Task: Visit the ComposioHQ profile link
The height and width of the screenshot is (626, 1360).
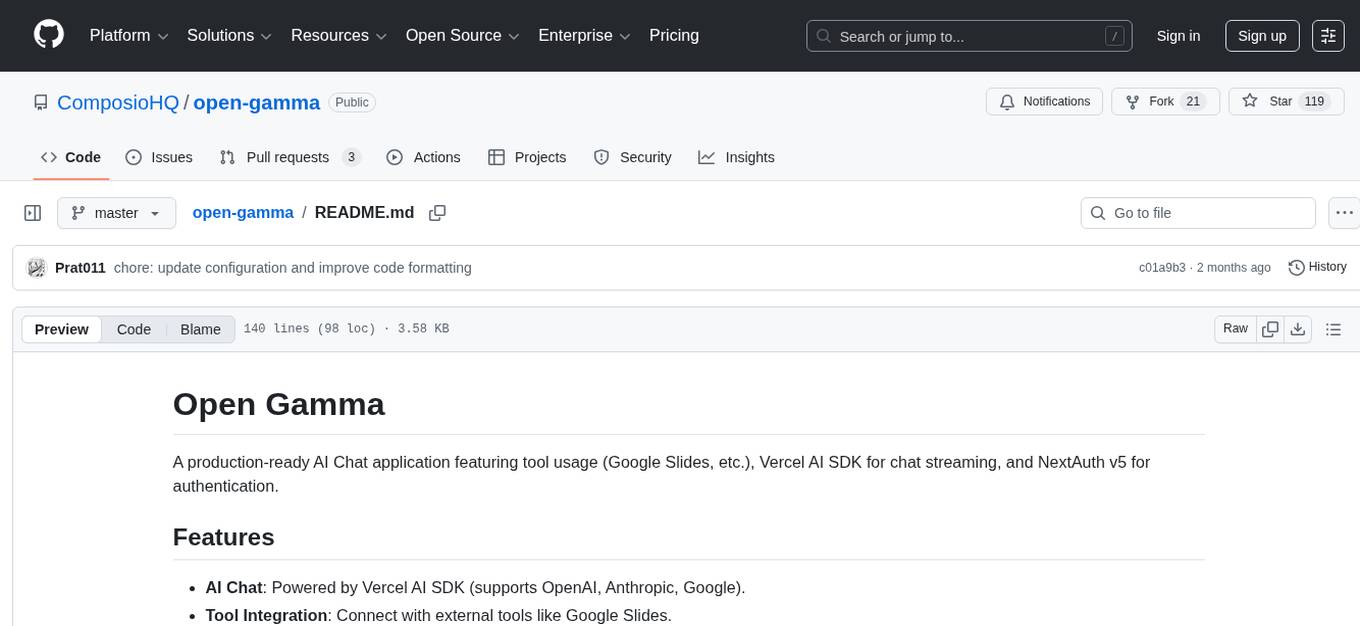Action: coord(118,102)
